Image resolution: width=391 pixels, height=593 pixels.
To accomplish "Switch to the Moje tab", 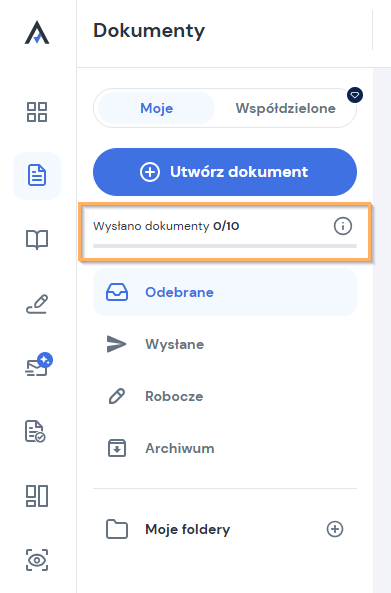I will (x=157, y=108).
